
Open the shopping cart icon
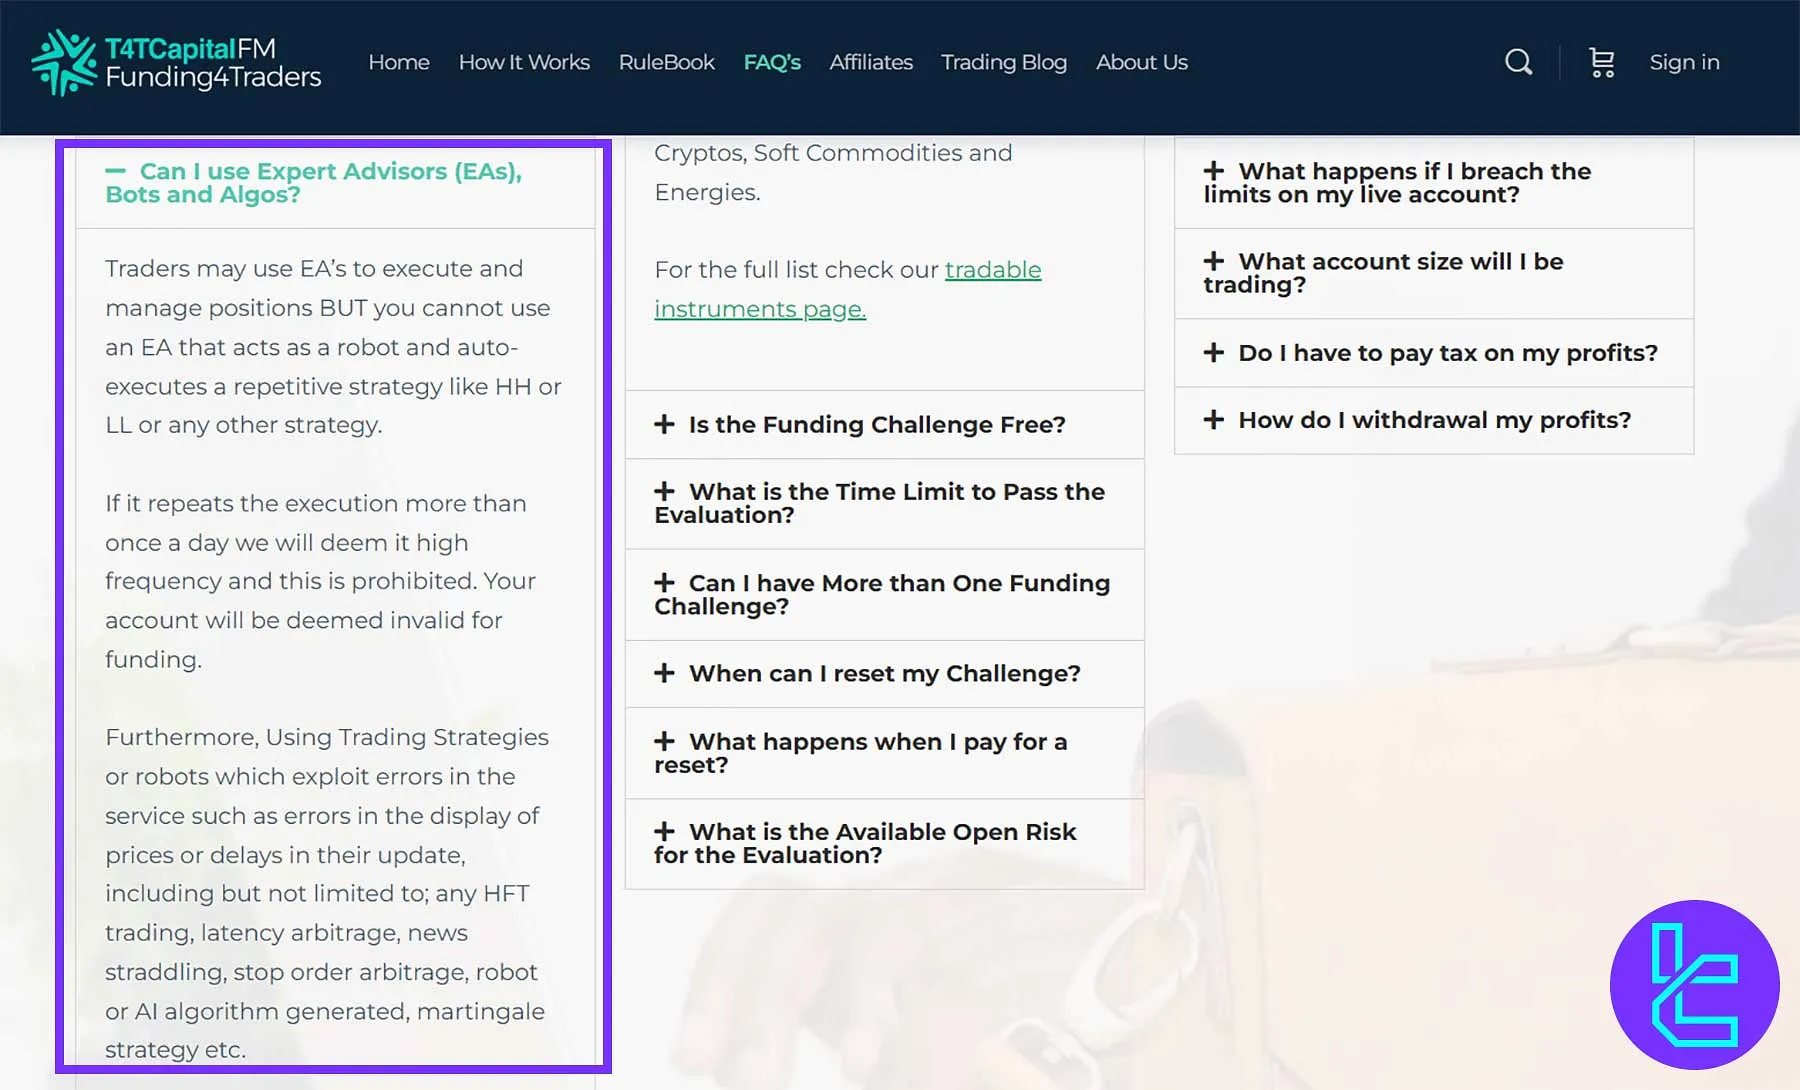(x=1600, y=62)
